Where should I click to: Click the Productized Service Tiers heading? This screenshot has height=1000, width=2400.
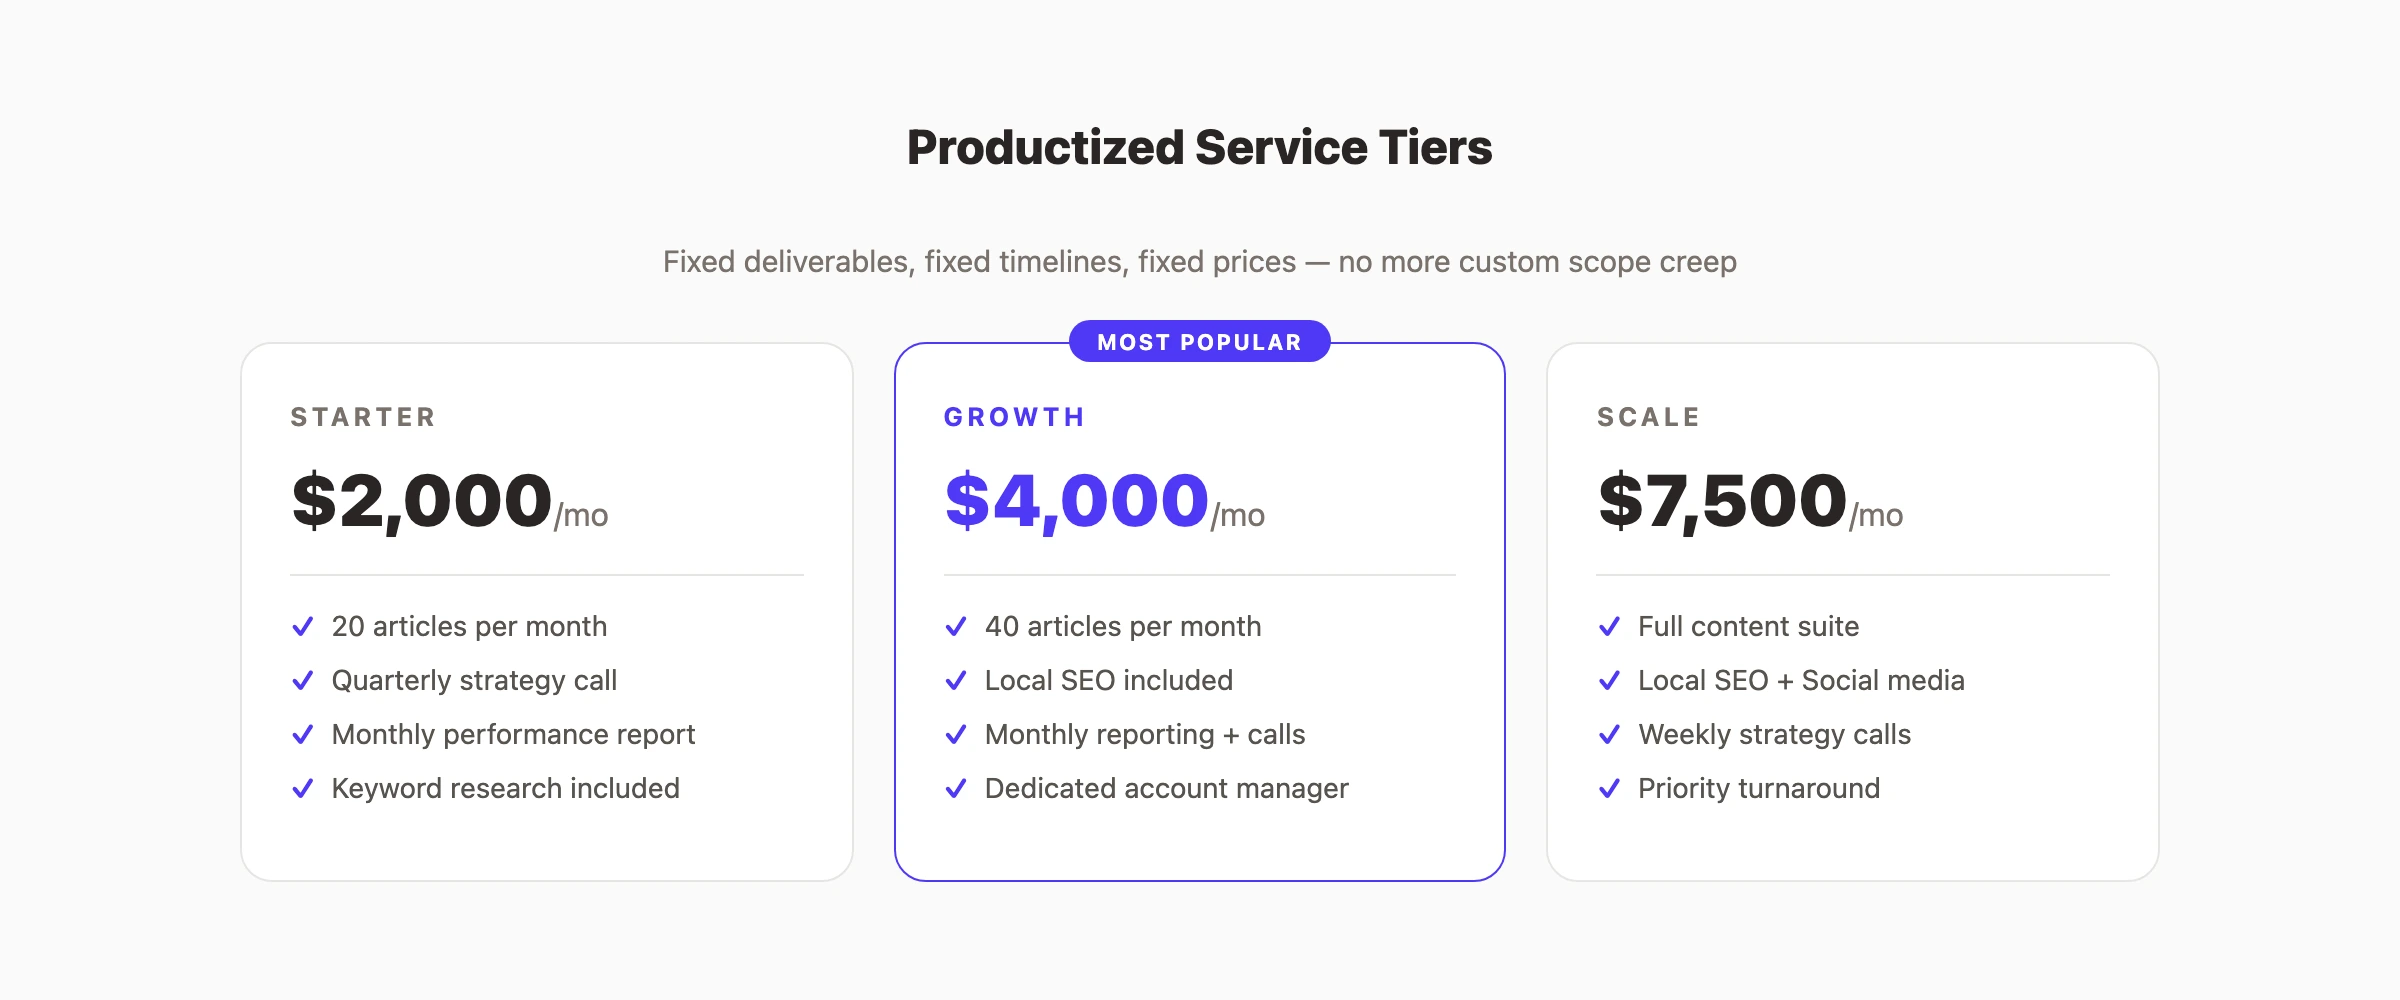click(1199, 148)
